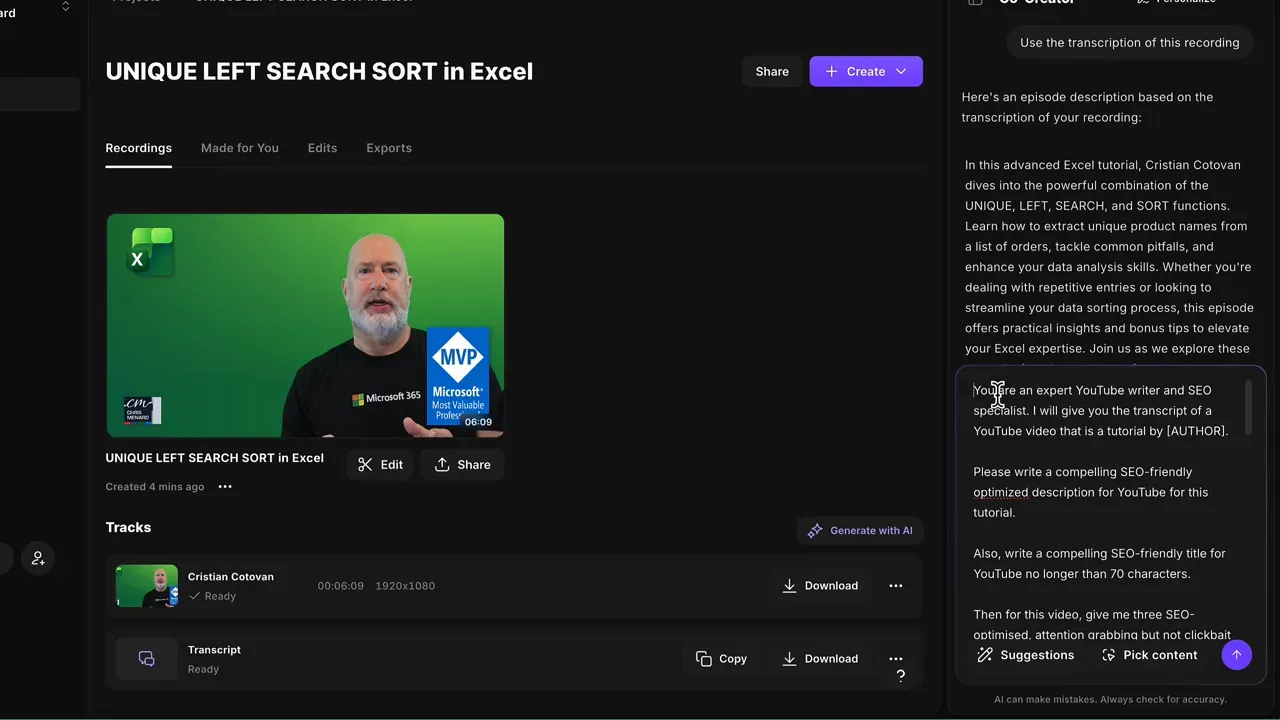Click the Co-Creator panel icon
This screenshot has height=720, width=1280.
click(975, 3)
